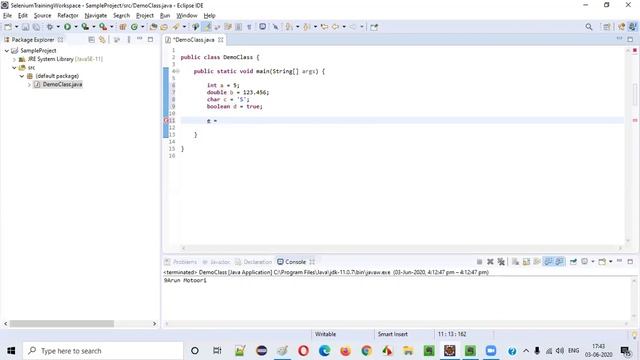Click Pin Console icon
The image size is (640, 360).
tap(573, 262)
